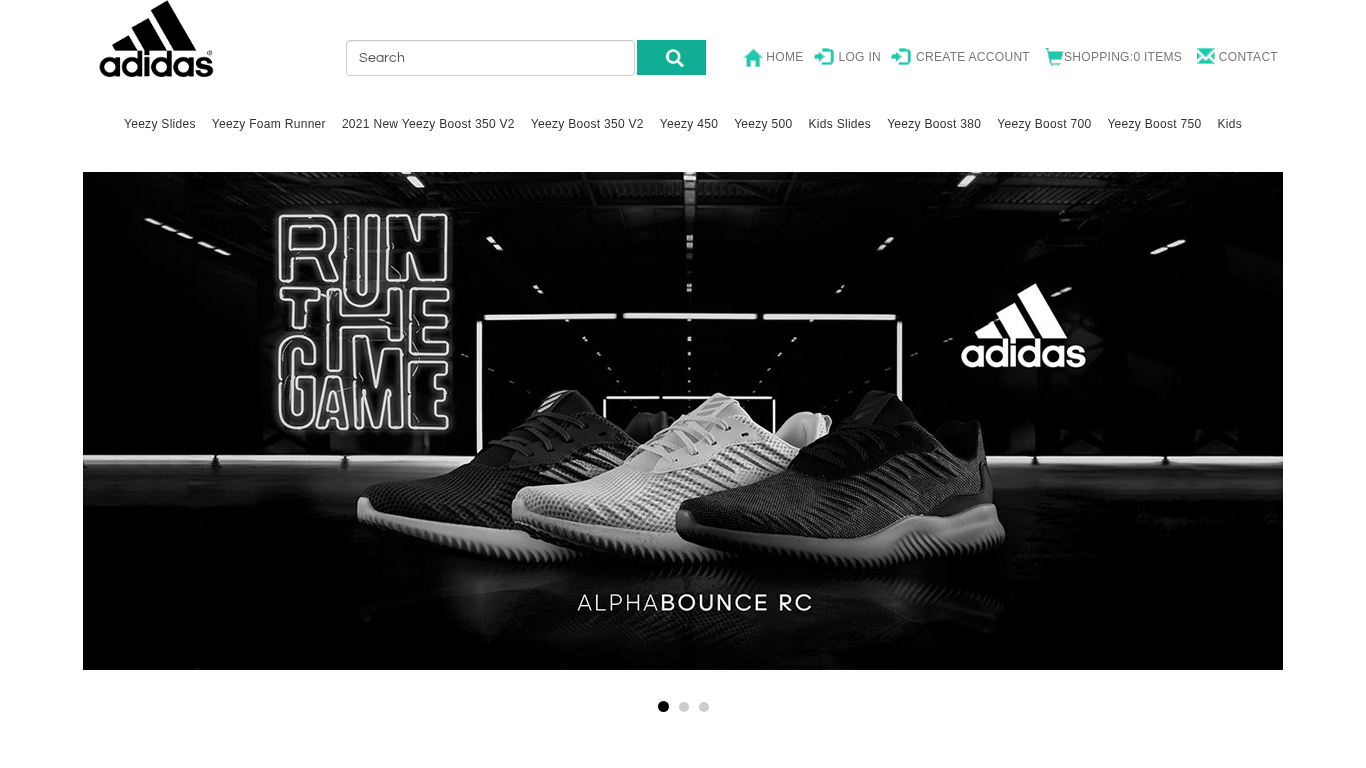1366x768 pixels.
Task: Click the magnifier search button
Action: 671,58
